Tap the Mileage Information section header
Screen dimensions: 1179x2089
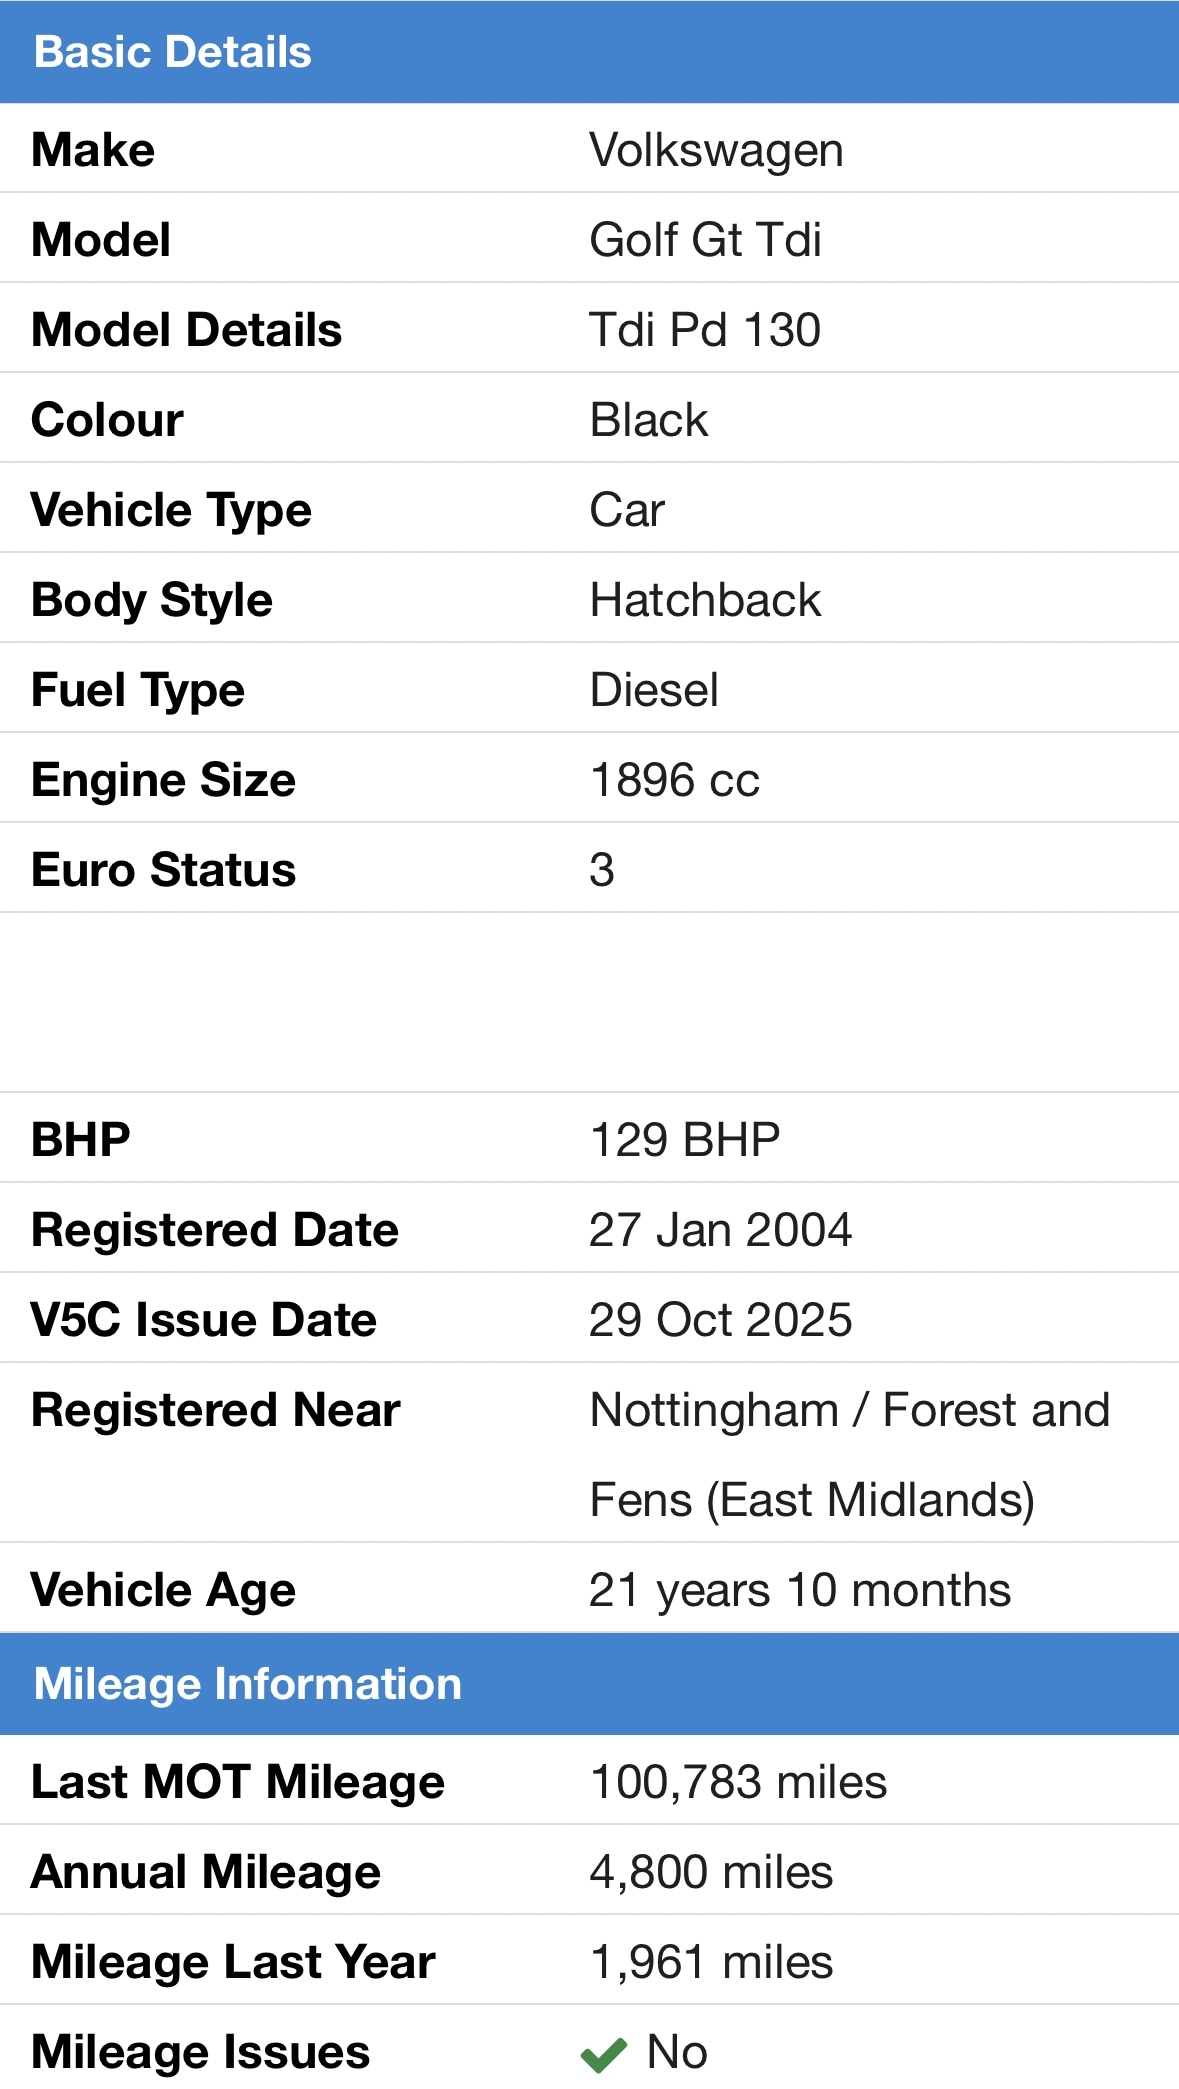pos(247,1684)
